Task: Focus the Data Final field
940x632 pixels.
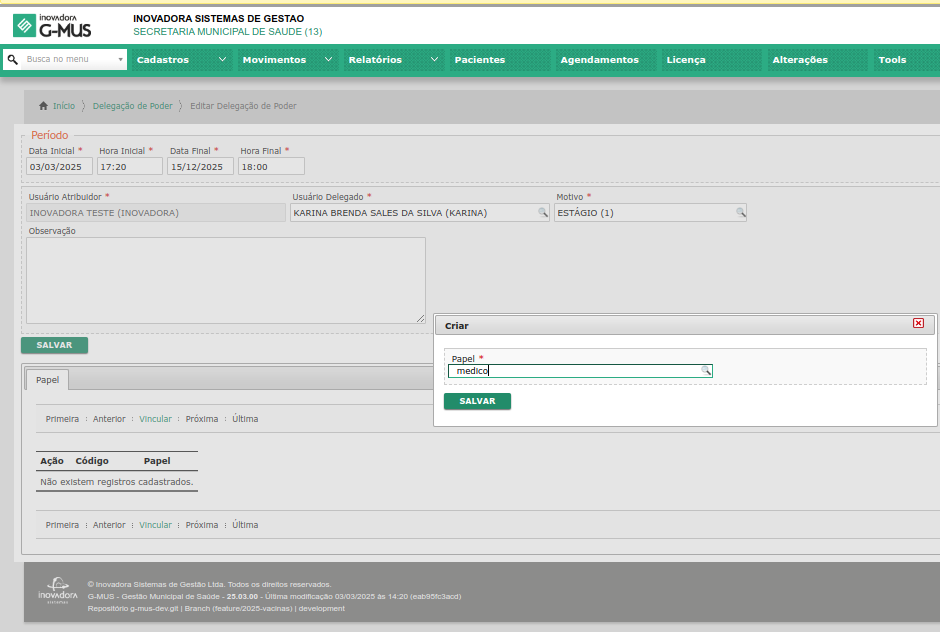Action: (x=200, y=166)
